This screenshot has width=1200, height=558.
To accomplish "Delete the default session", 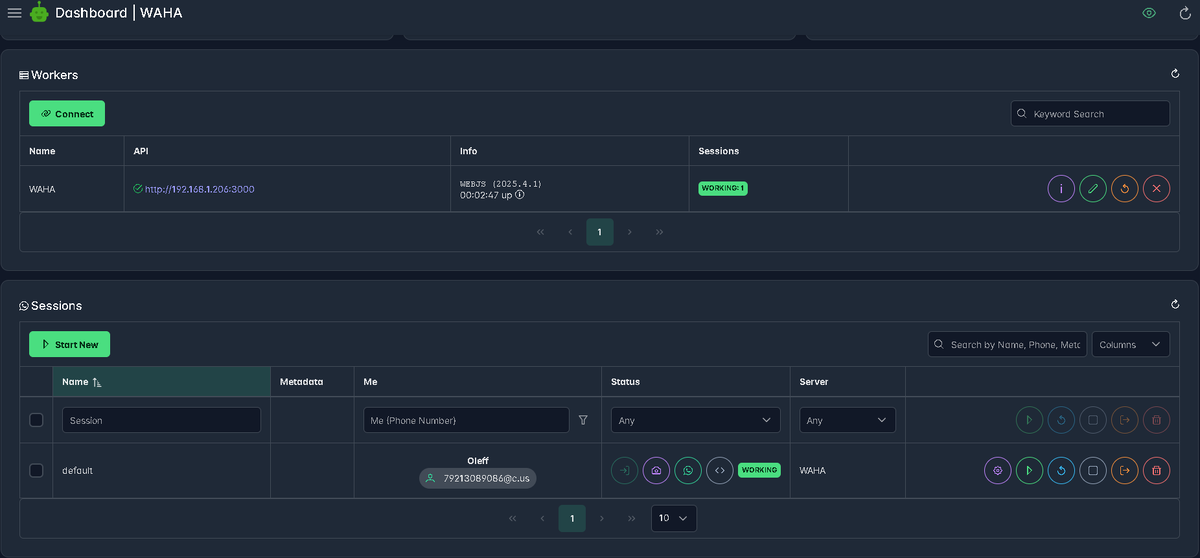I will click(1157, 470).
